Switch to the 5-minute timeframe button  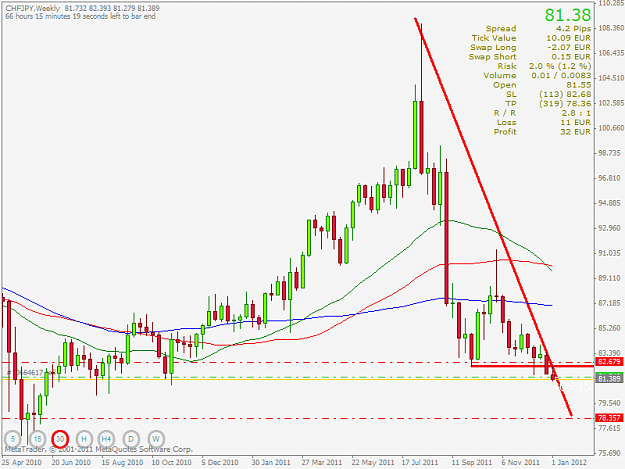13,439
